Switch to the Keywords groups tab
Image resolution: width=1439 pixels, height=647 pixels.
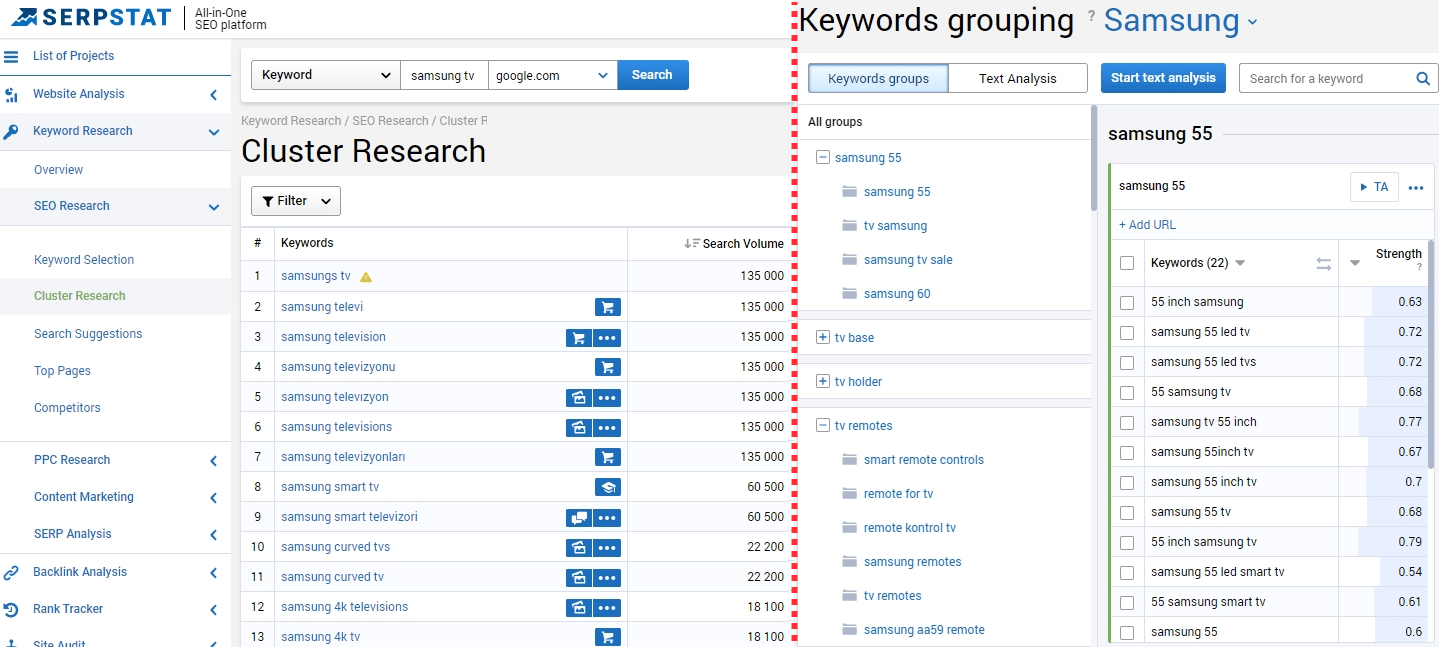point(878,78)
